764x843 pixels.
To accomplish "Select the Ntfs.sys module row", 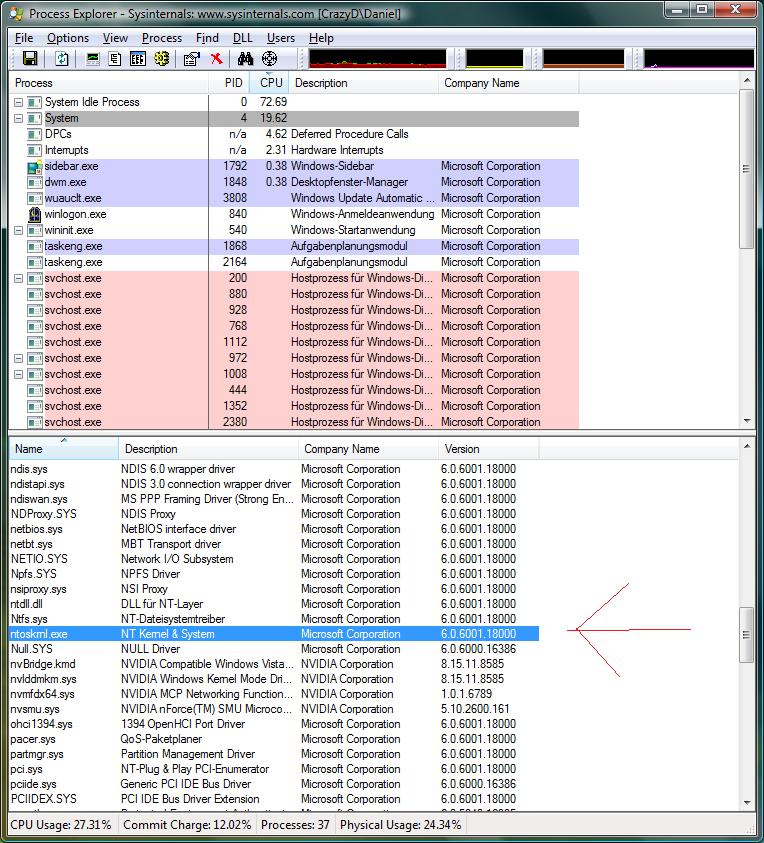I will point(274,619).
